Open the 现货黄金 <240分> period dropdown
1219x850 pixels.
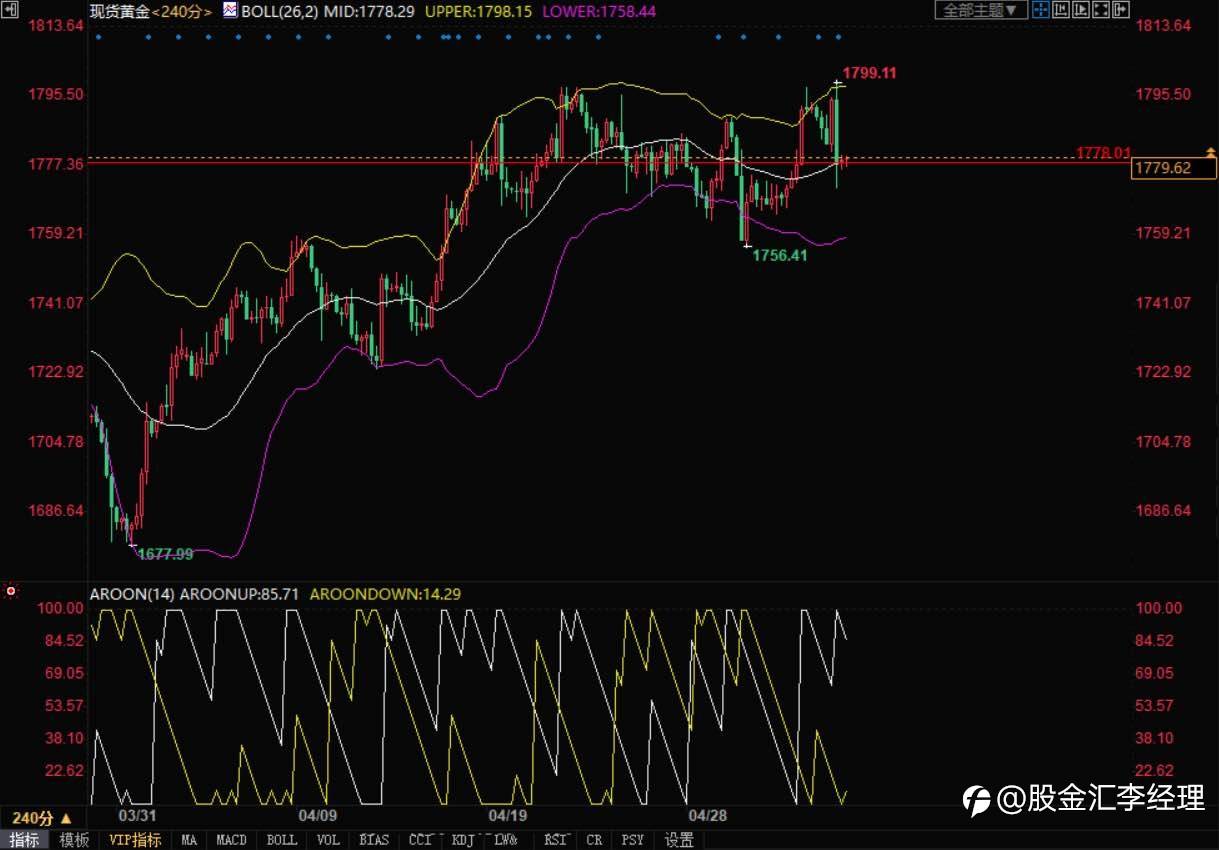tap(151, 11)
